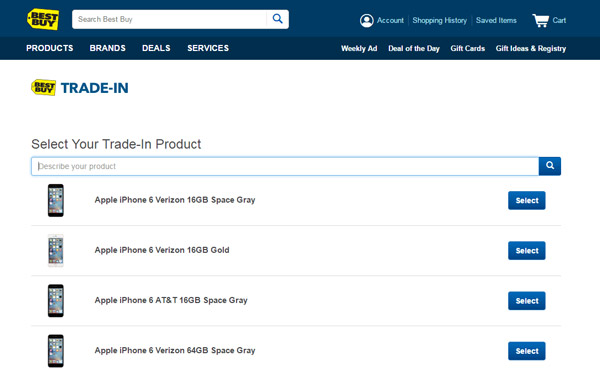Click the Verizon 64GB Space Gray phone thumbnail
This screenshot has width=600, height=375.
tap(56, 351)
